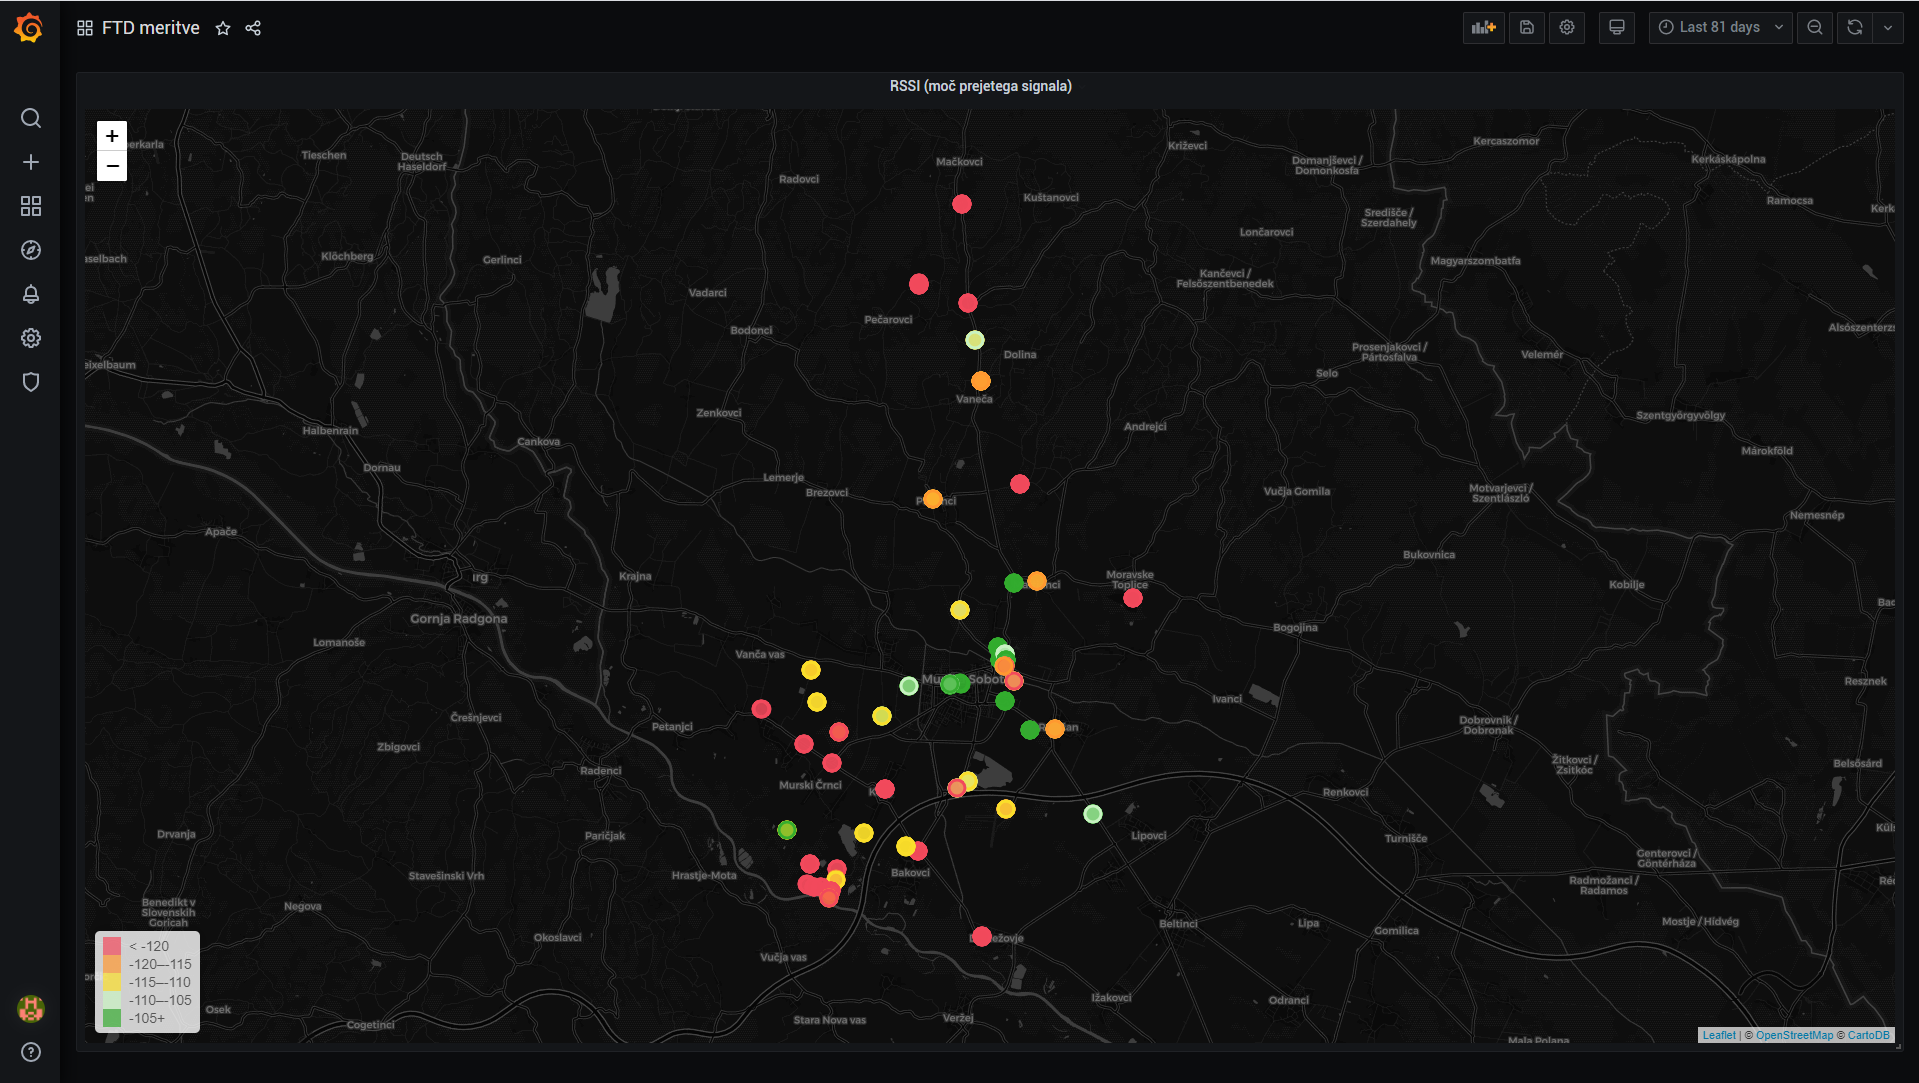Share the dashboard via share icon
This screenshot has width=1919, height=1083.
pos(253,28)
